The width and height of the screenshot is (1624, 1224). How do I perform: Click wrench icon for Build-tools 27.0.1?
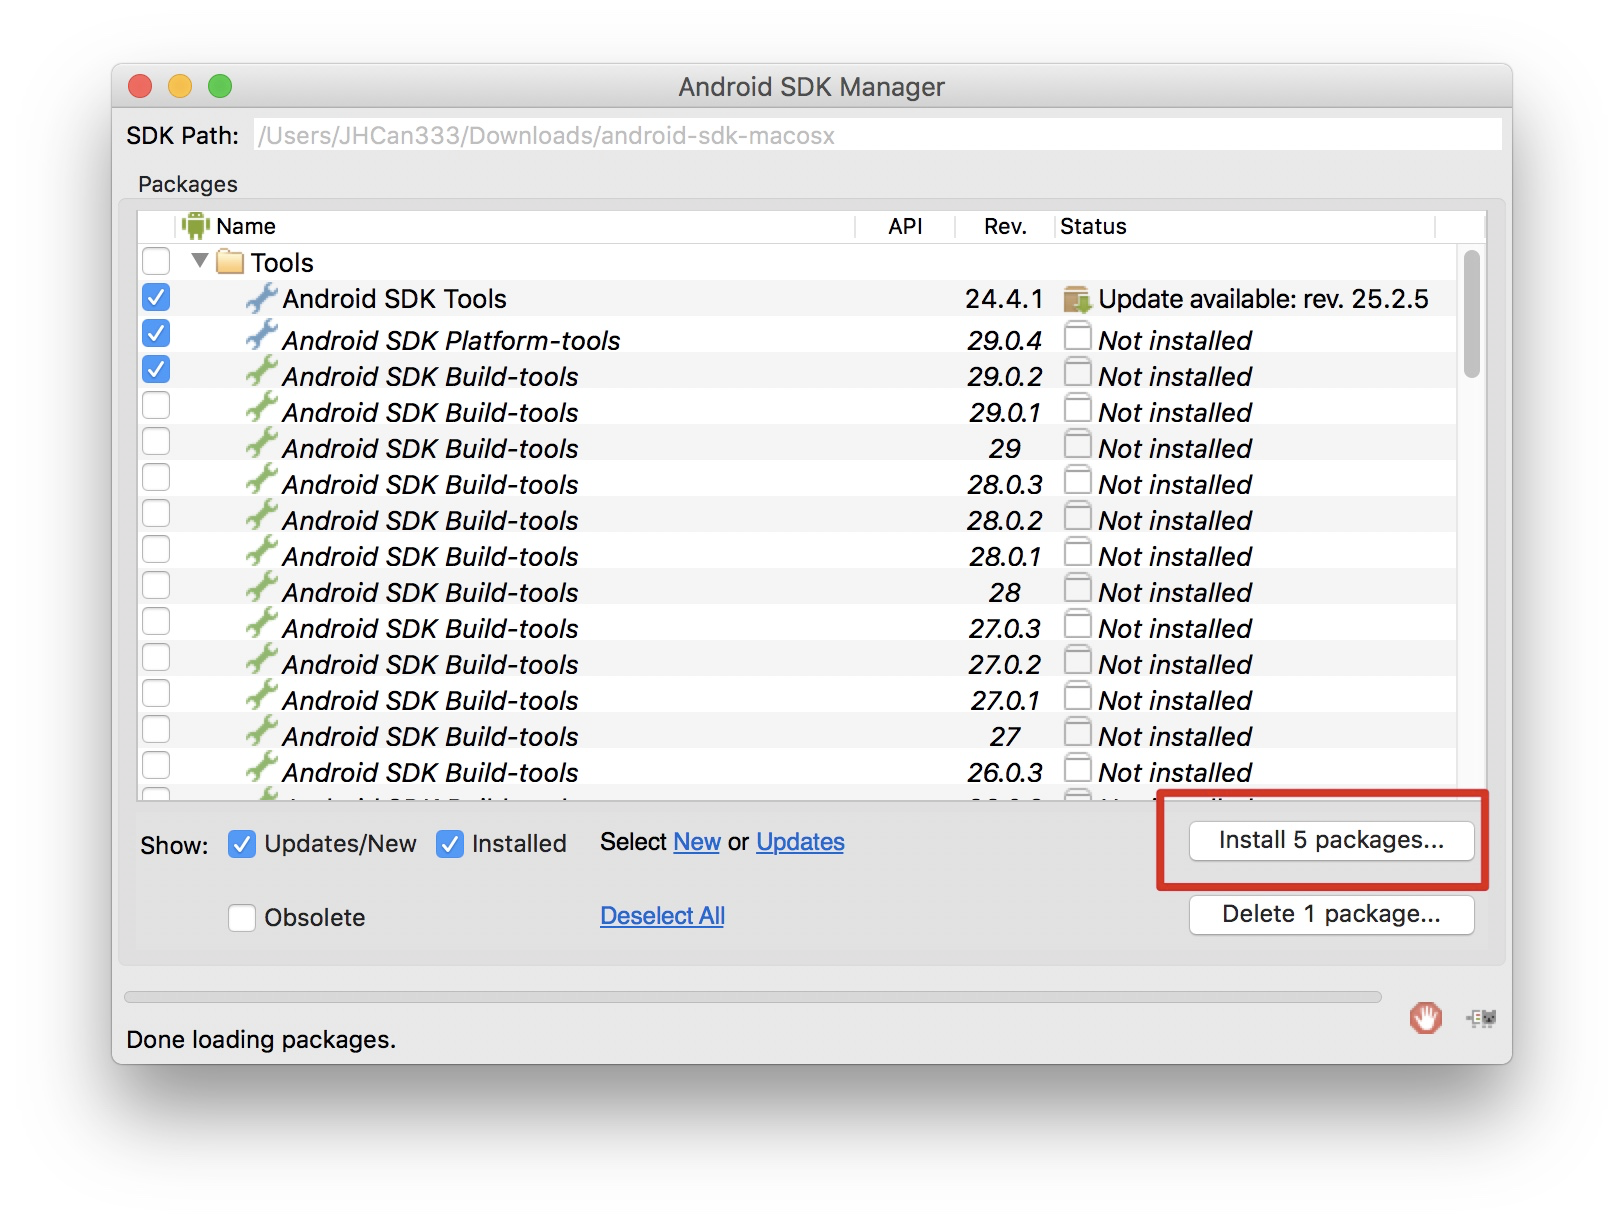click(x=261, y=696)
